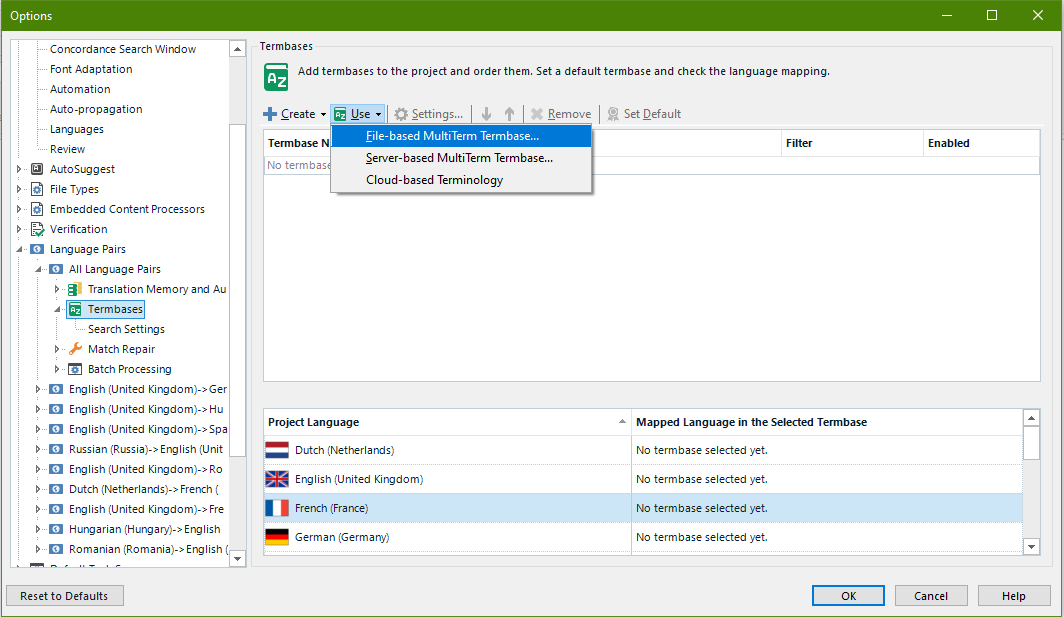The height and width of the screenshot is (617, 1064).
Task: Choose File-based MultiTerm Termbase option
Action: [x=461, y=136]
